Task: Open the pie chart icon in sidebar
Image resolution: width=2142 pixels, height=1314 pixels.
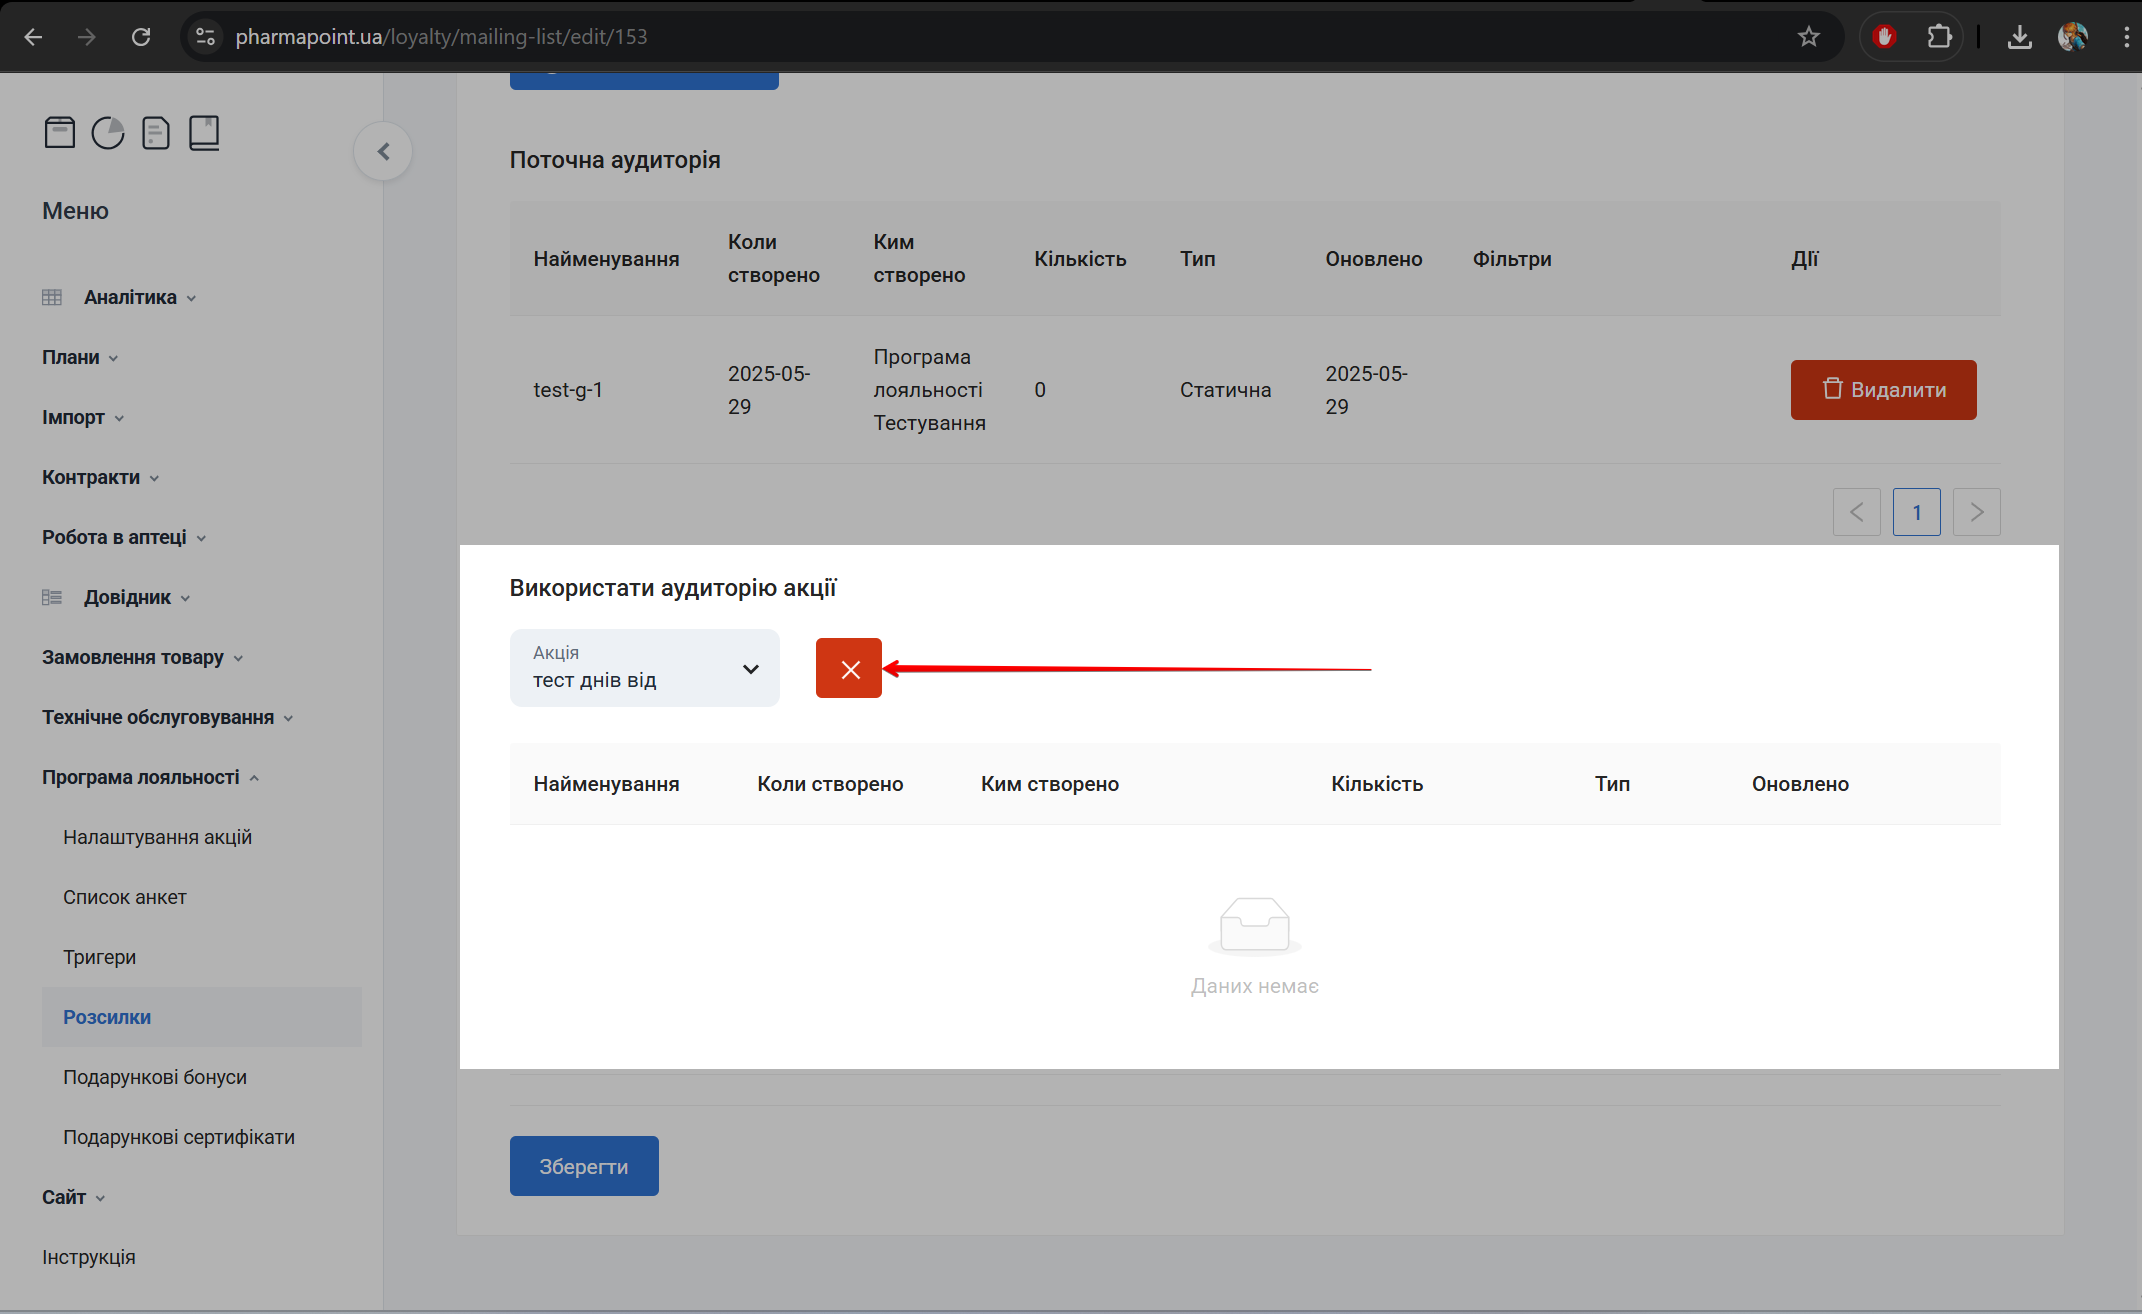Action: (108, 132)
